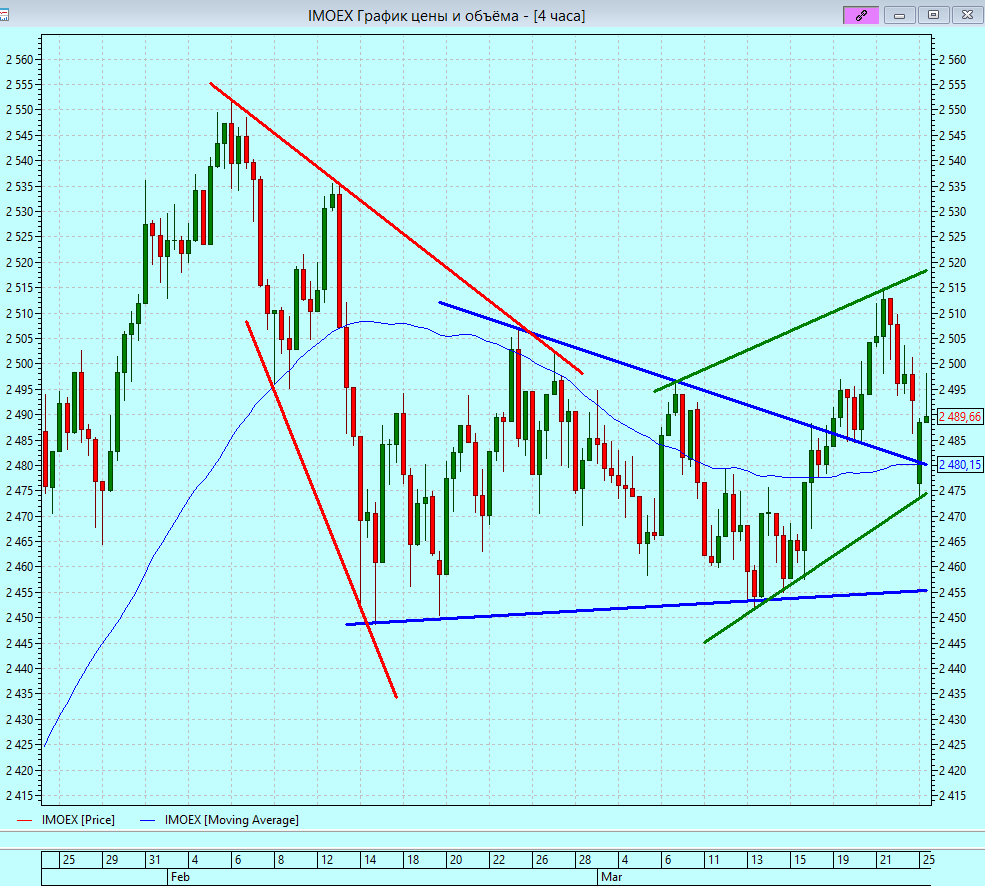Click date label 22 on the time axis

coord(499,860)
